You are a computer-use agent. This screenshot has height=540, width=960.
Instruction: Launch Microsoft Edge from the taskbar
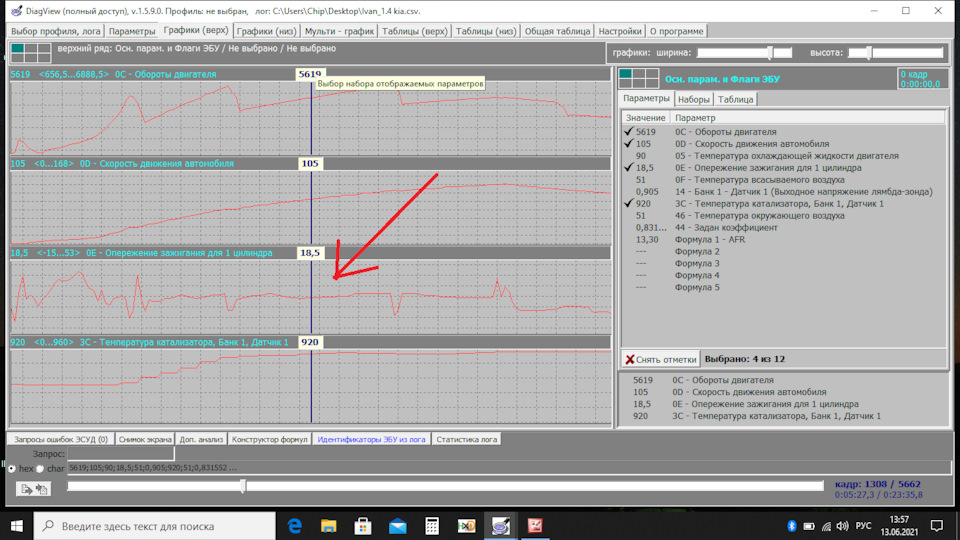point(294,526)
